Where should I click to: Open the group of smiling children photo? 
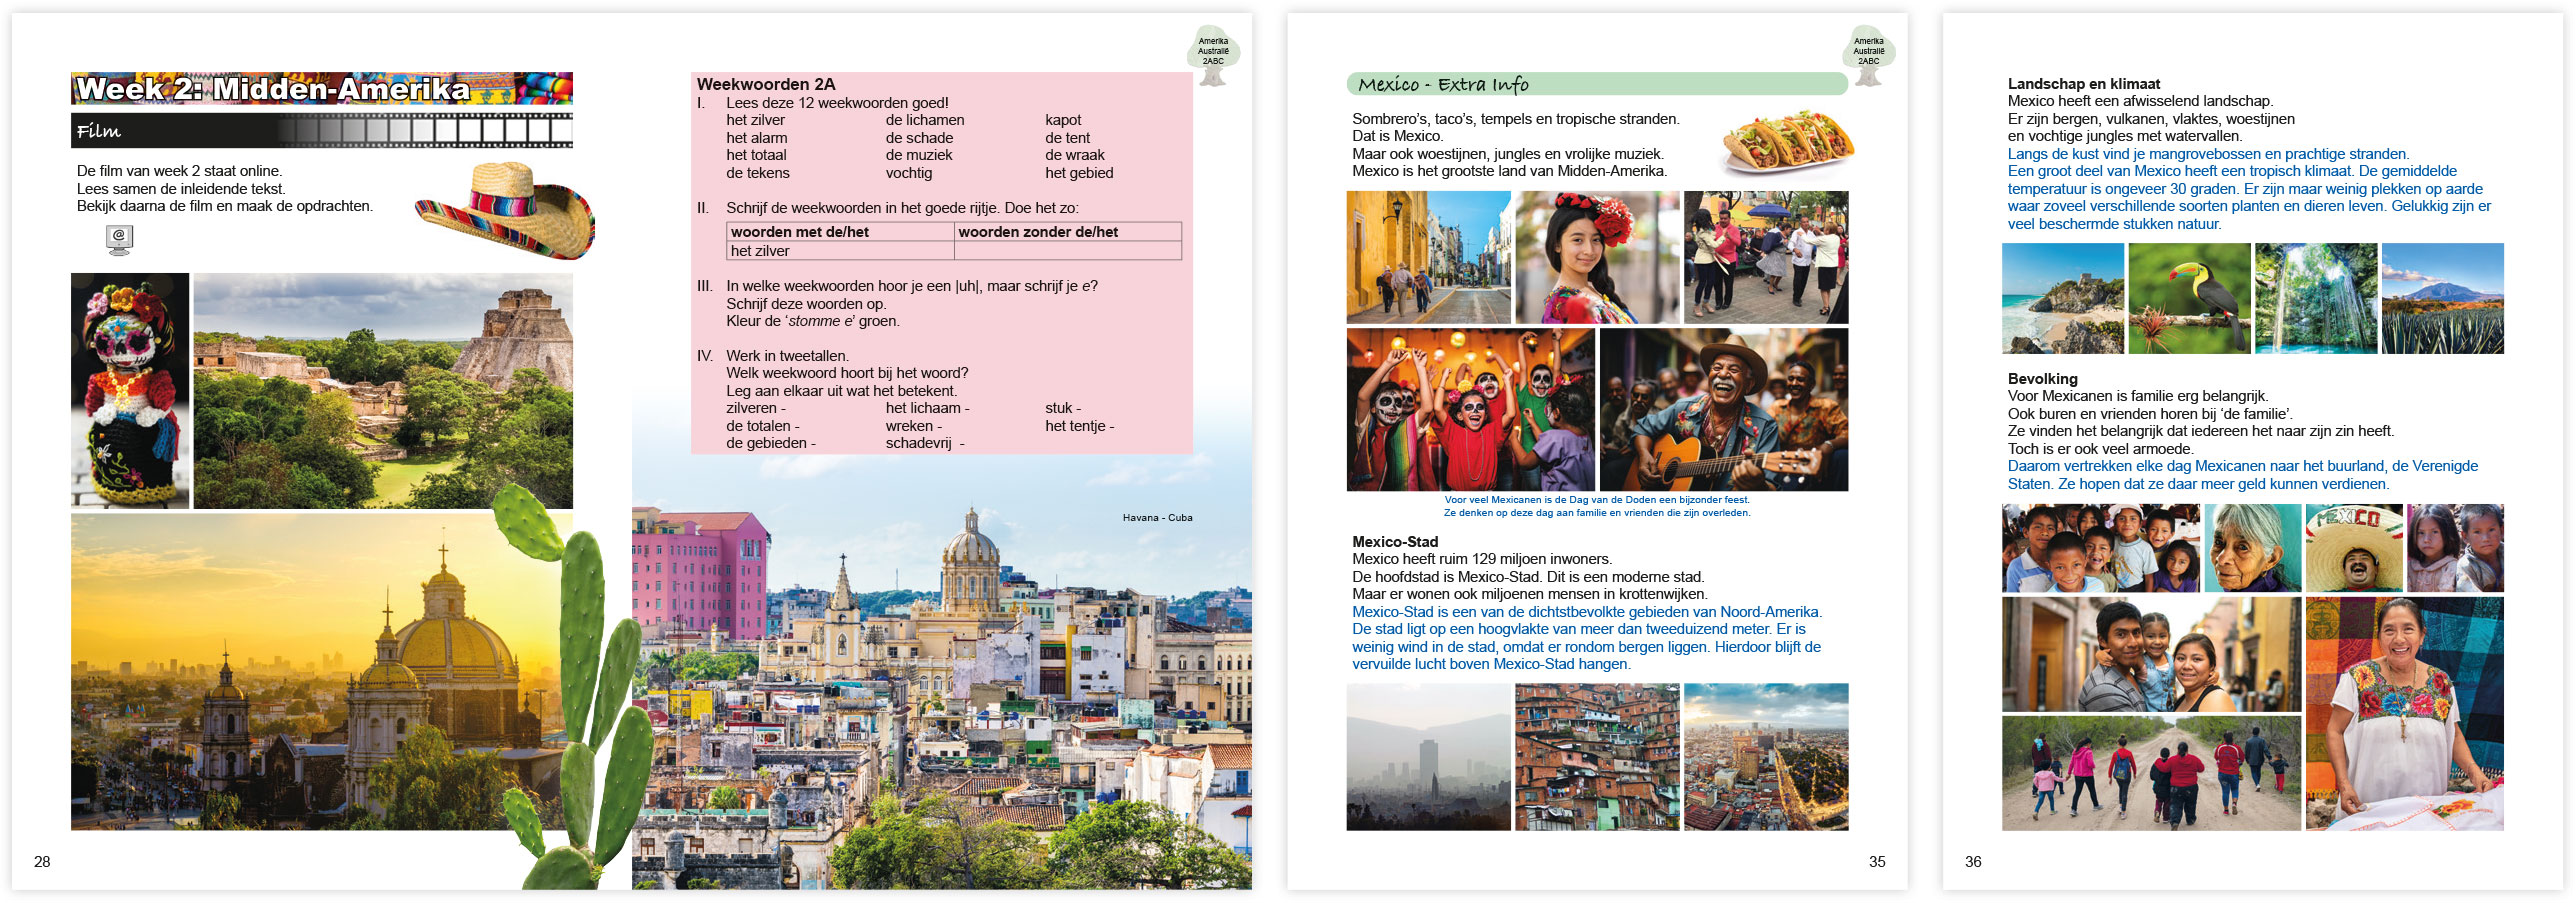tap(2101, 548)
